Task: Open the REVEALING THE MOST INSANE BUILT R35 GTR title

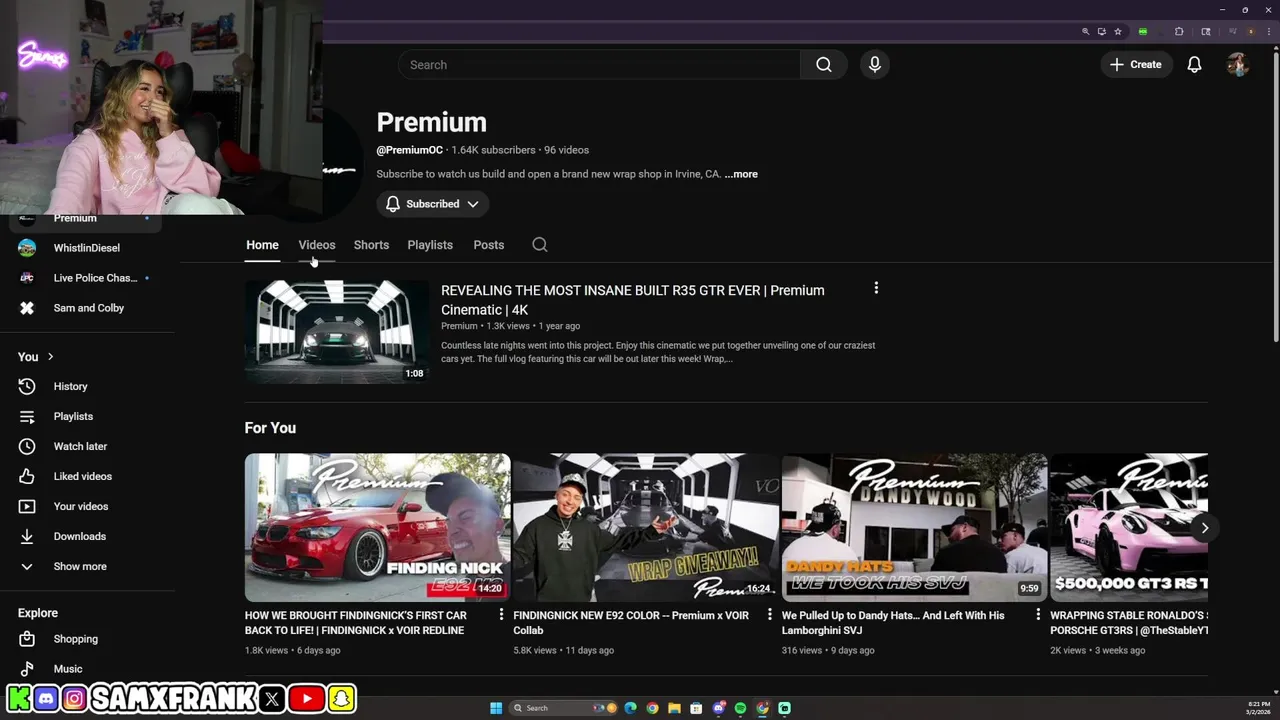Action: pyautogui.click(x=633, y=300)
